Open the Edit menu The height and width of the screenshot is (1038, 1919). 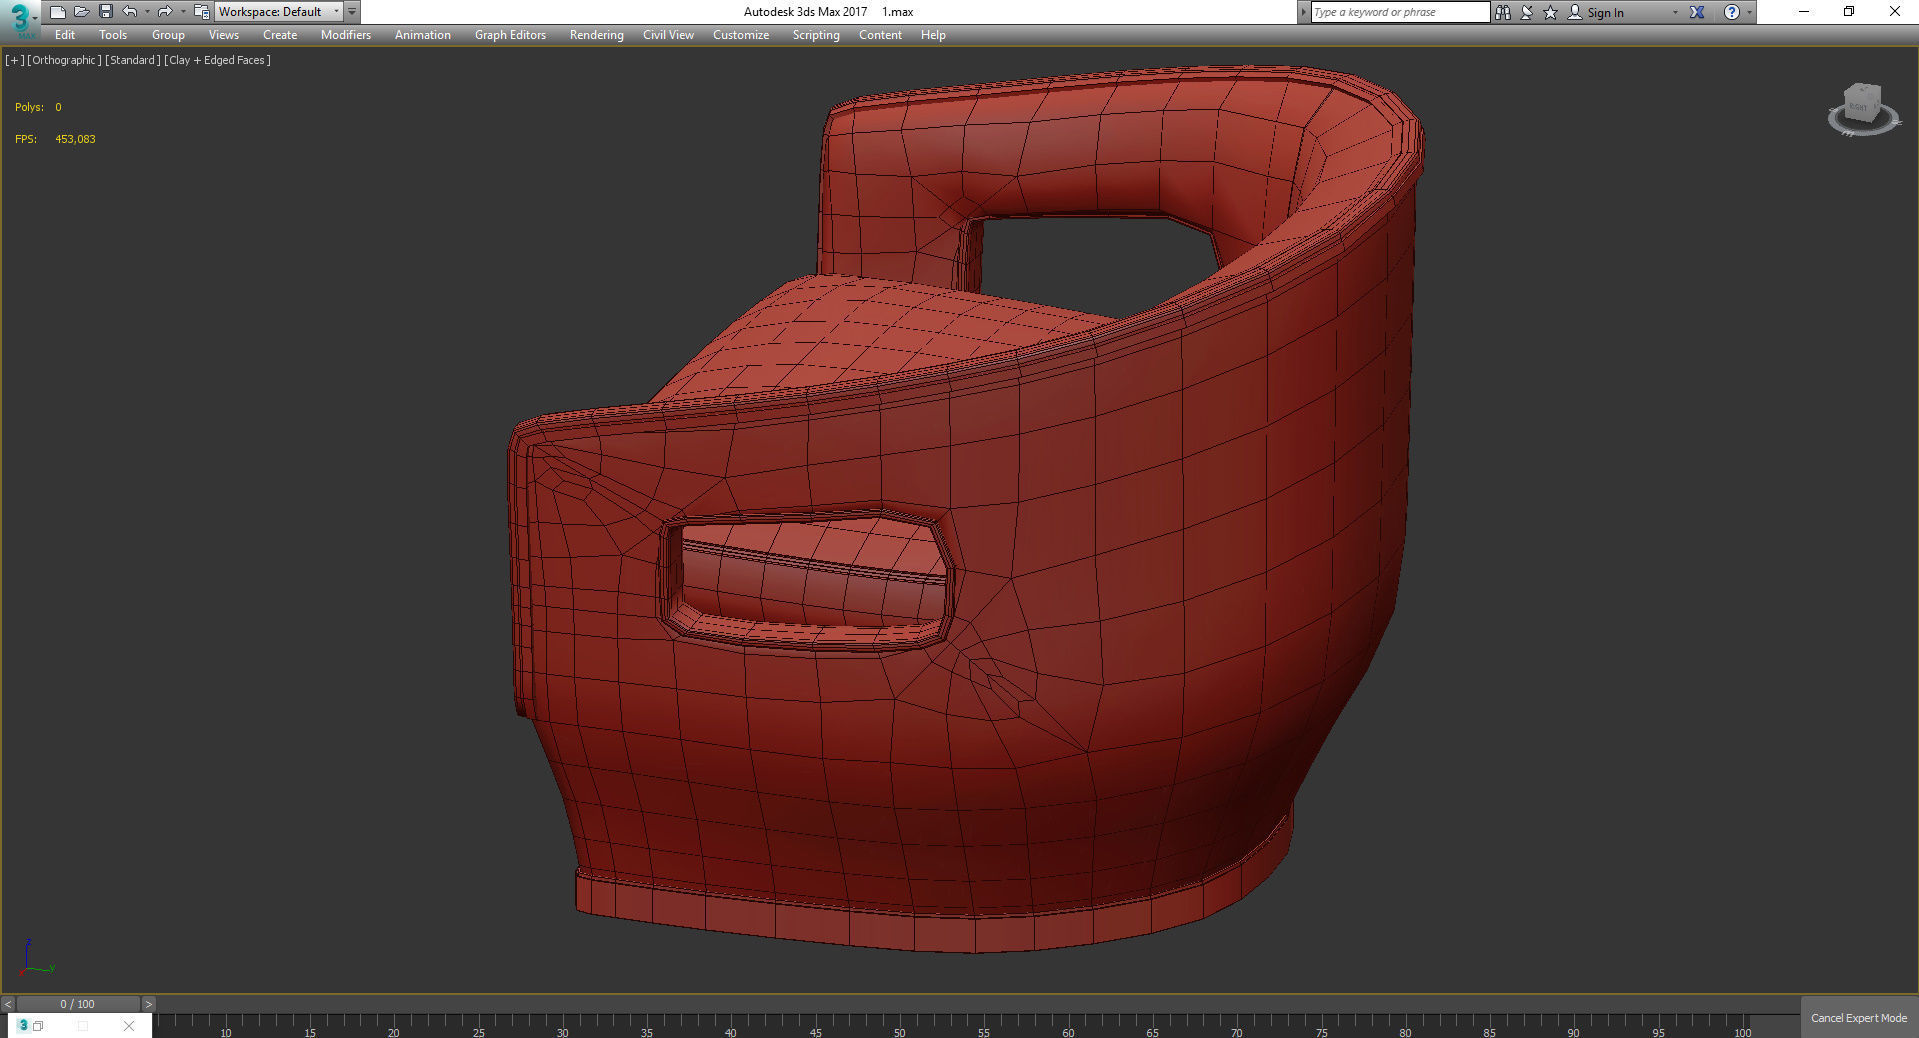[x=65, y=35]
